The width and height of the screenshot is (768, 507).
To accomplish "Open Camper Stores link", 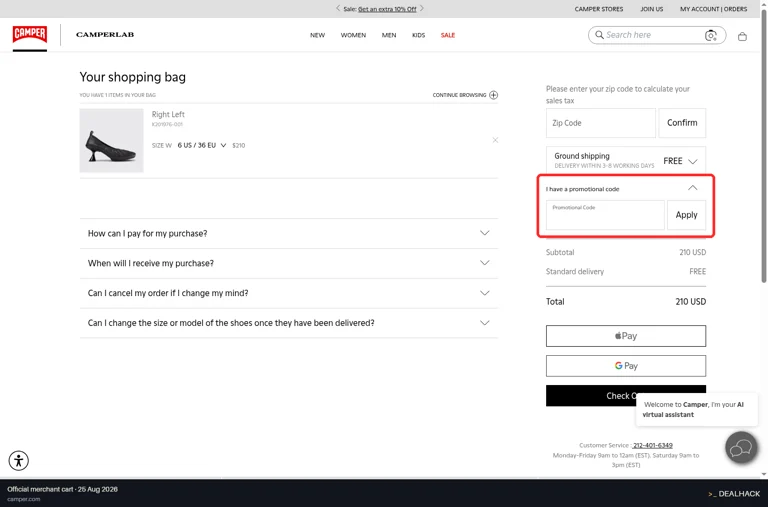I will 599,9.
